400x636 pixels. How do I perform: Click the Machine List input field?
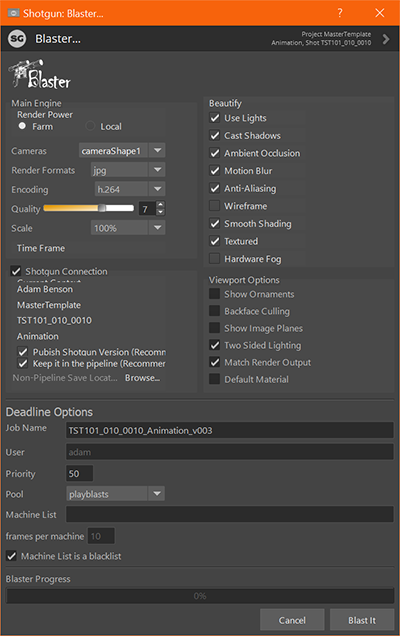230,514
